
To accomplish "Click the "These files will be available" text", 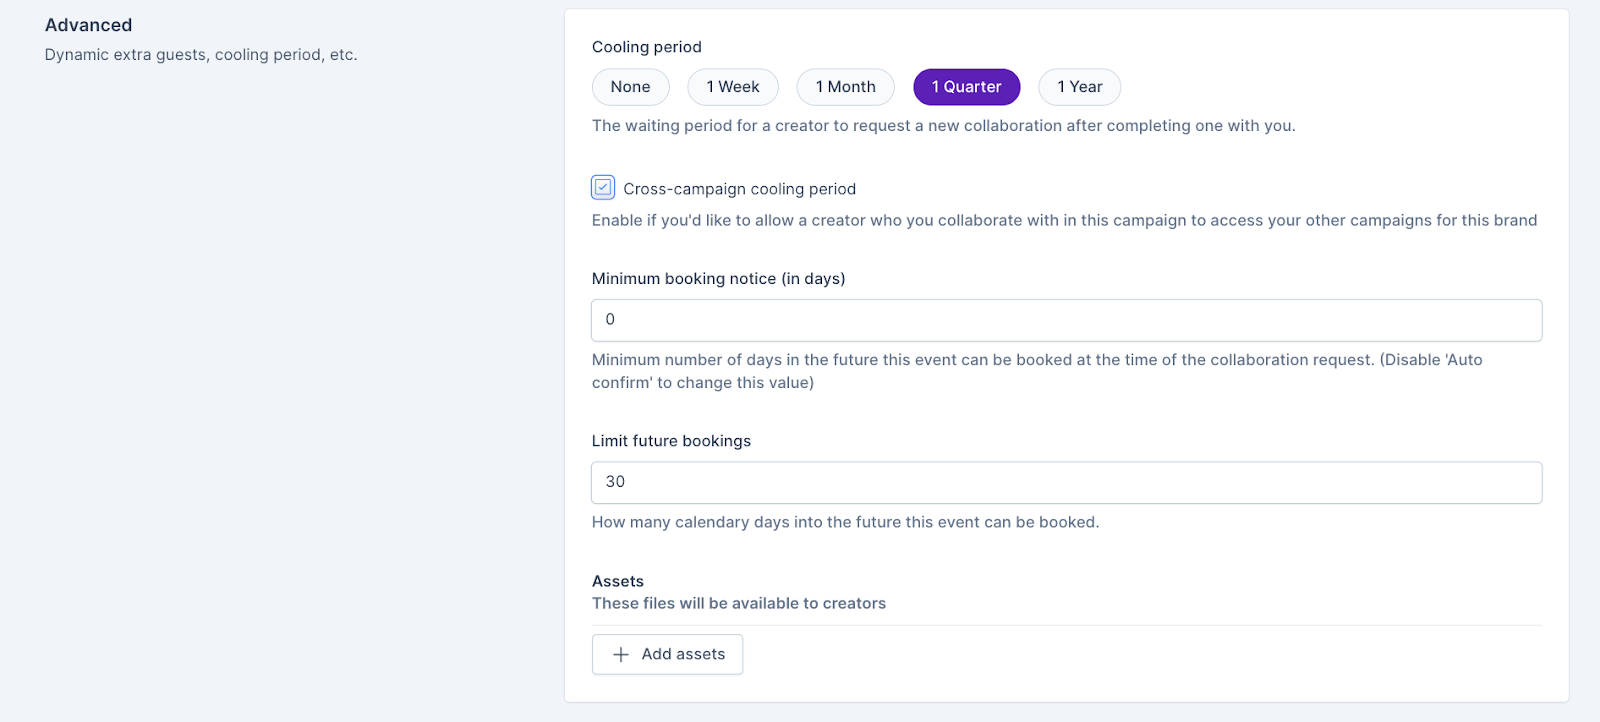I will (x=738, y=603).
